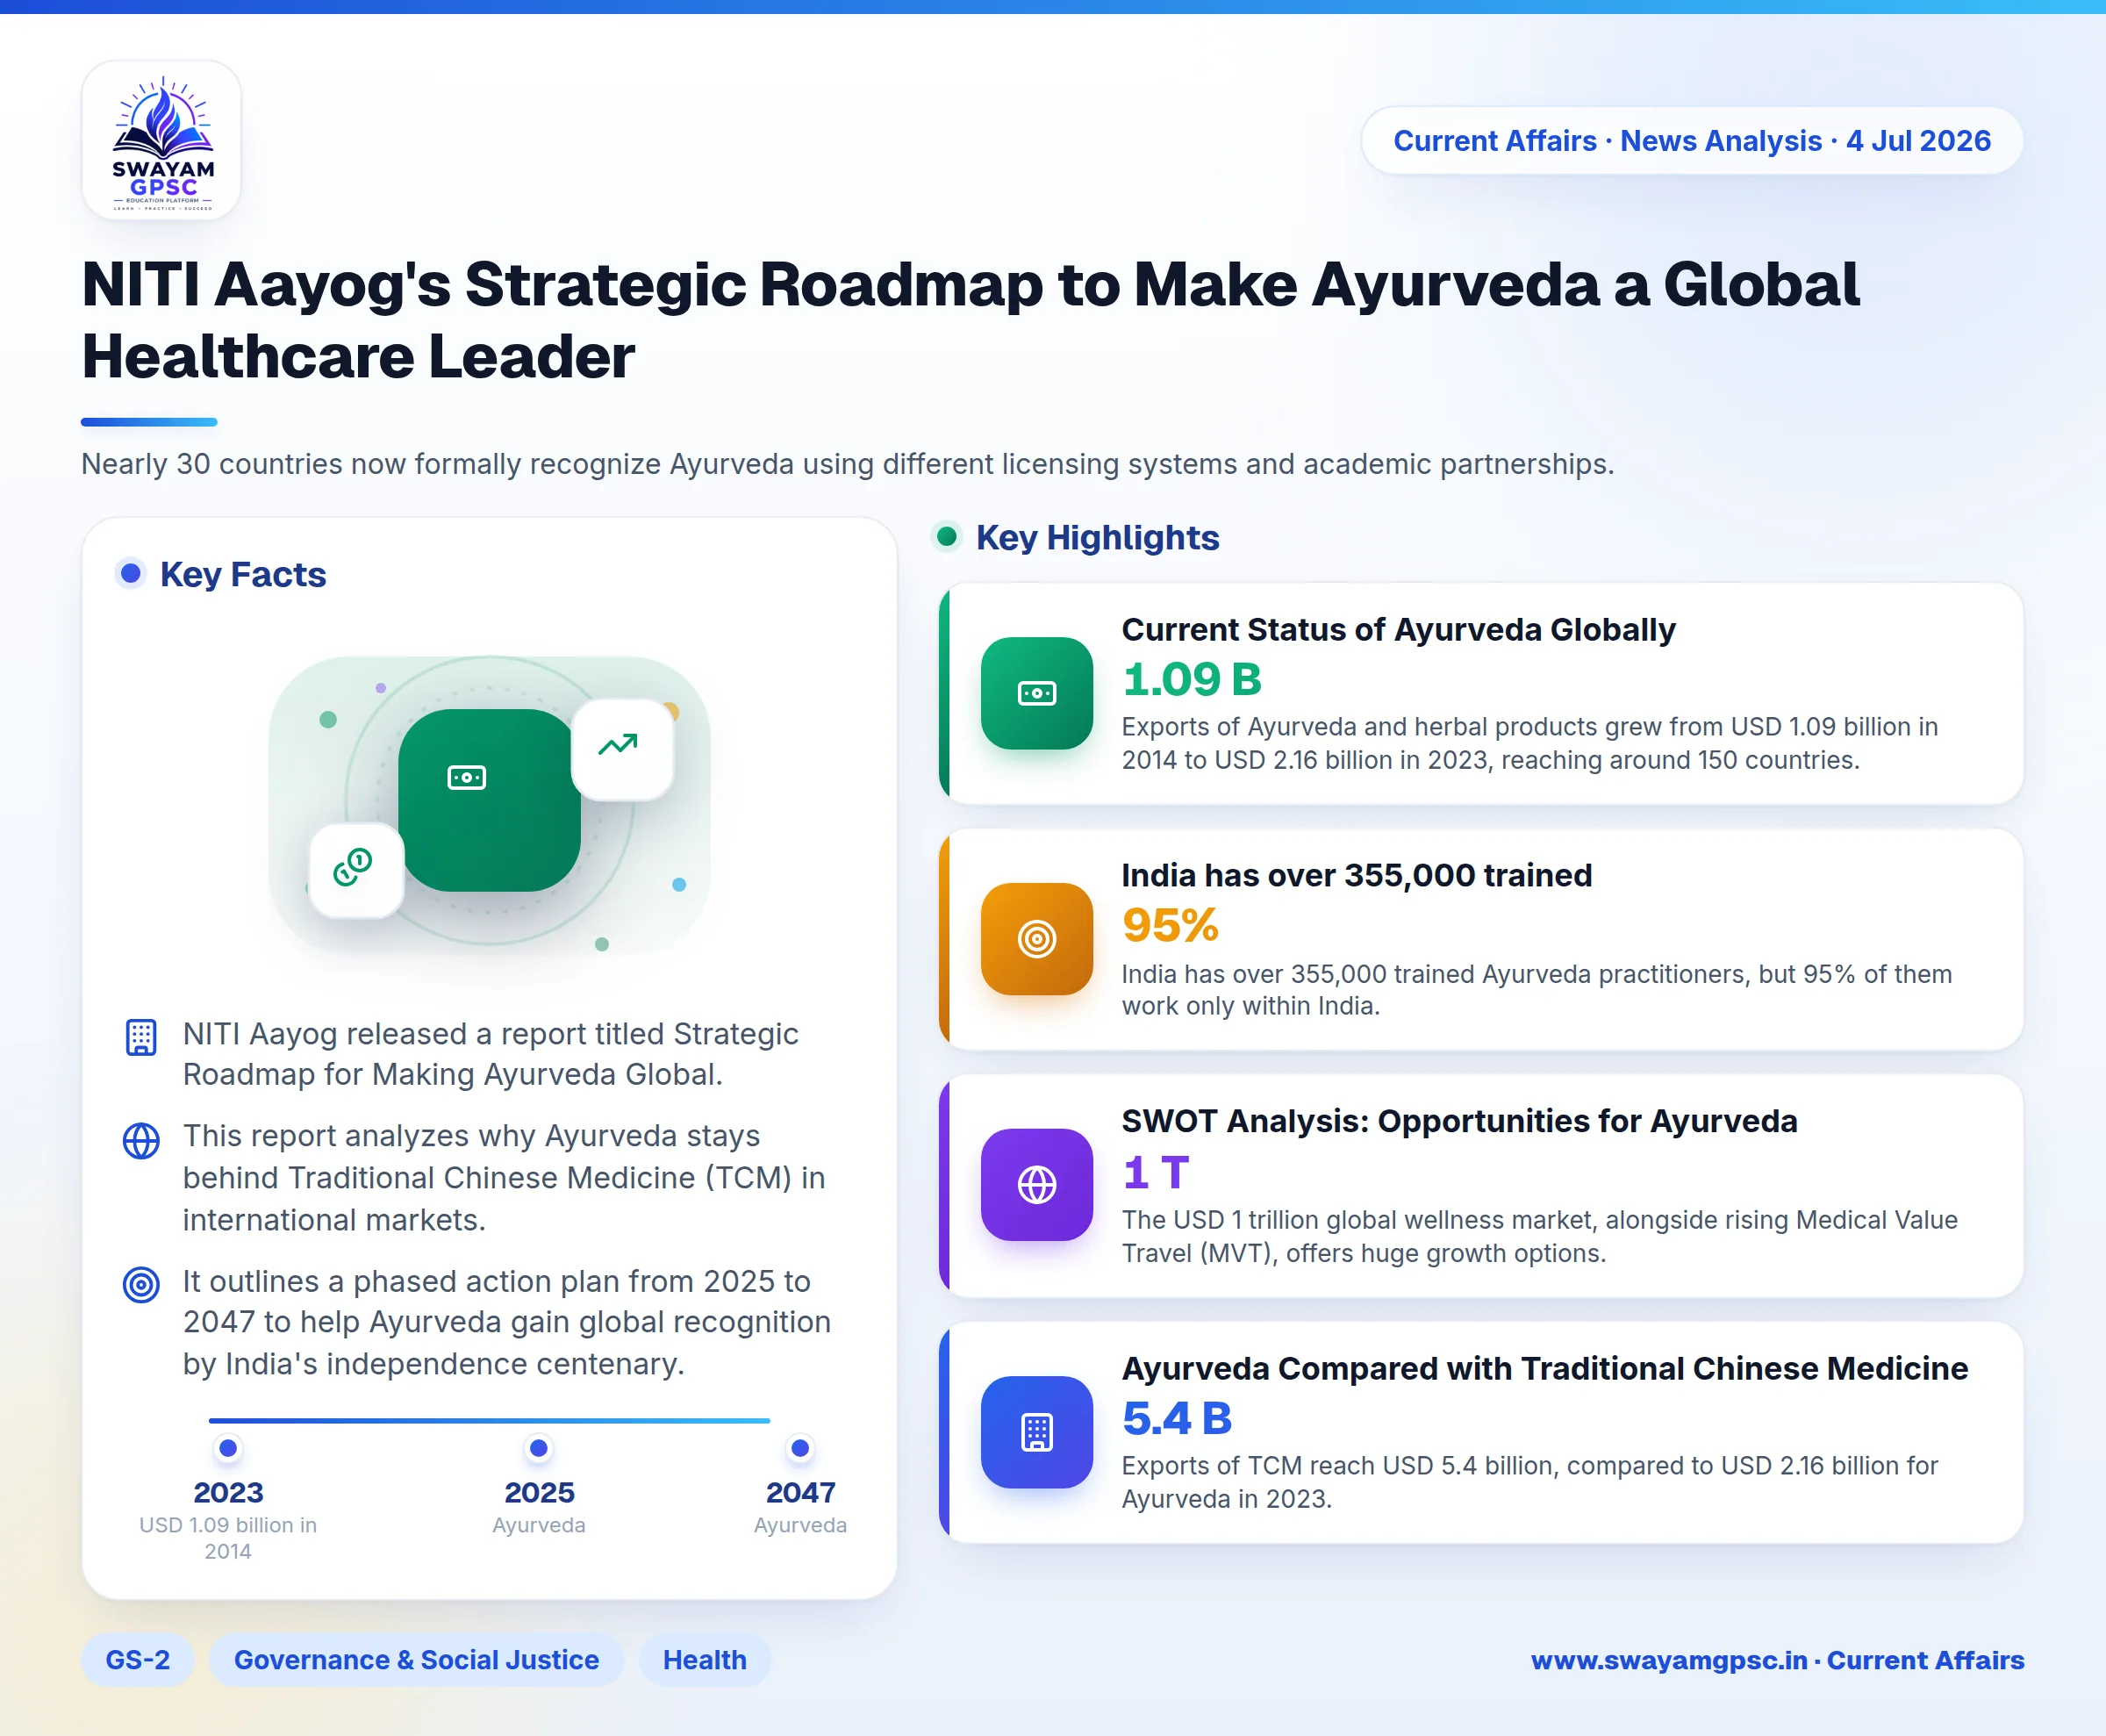
Task: Click the Current Affairs News Analysis date pill
Action: (x=1692, y=141)
